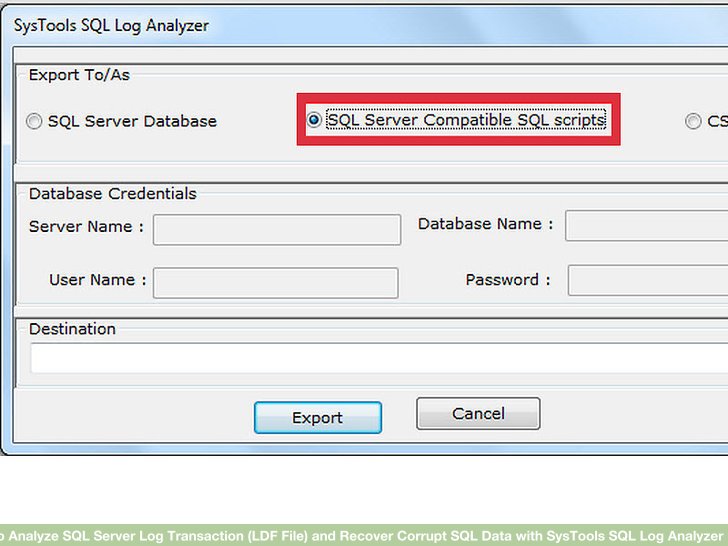728x546 pixels.
Task: Click the SysTools SQL Log Analyzer title bar
Action: point(111,25)
